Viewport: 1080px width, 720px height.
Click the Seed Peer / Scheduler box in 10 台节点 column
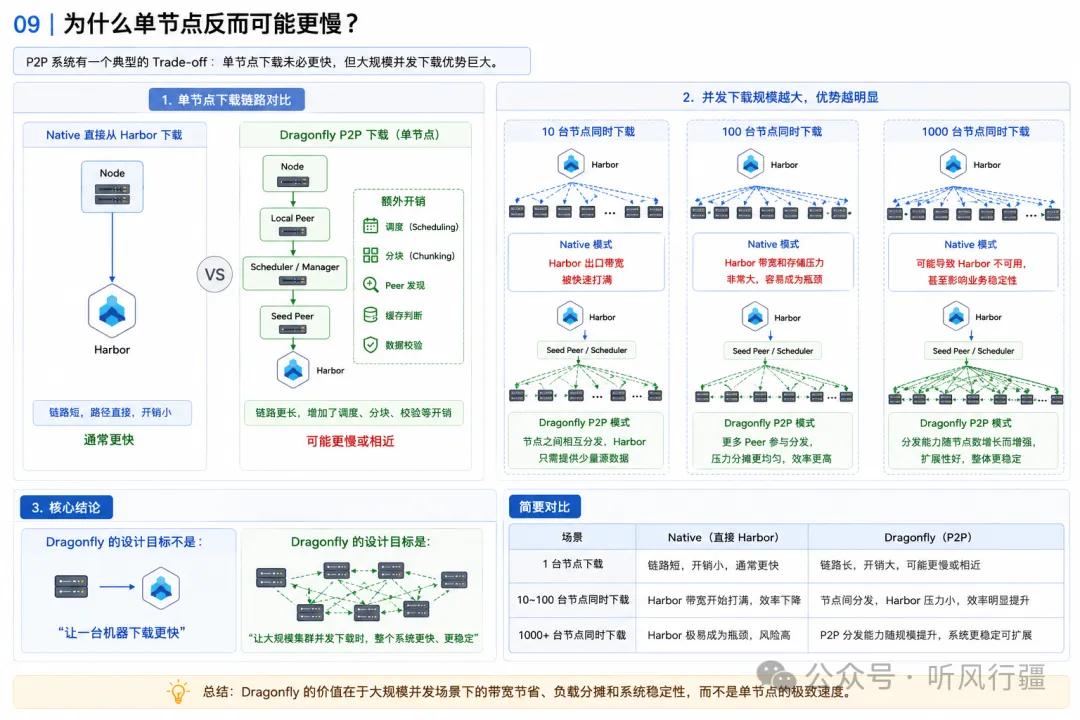pos(586,350)
